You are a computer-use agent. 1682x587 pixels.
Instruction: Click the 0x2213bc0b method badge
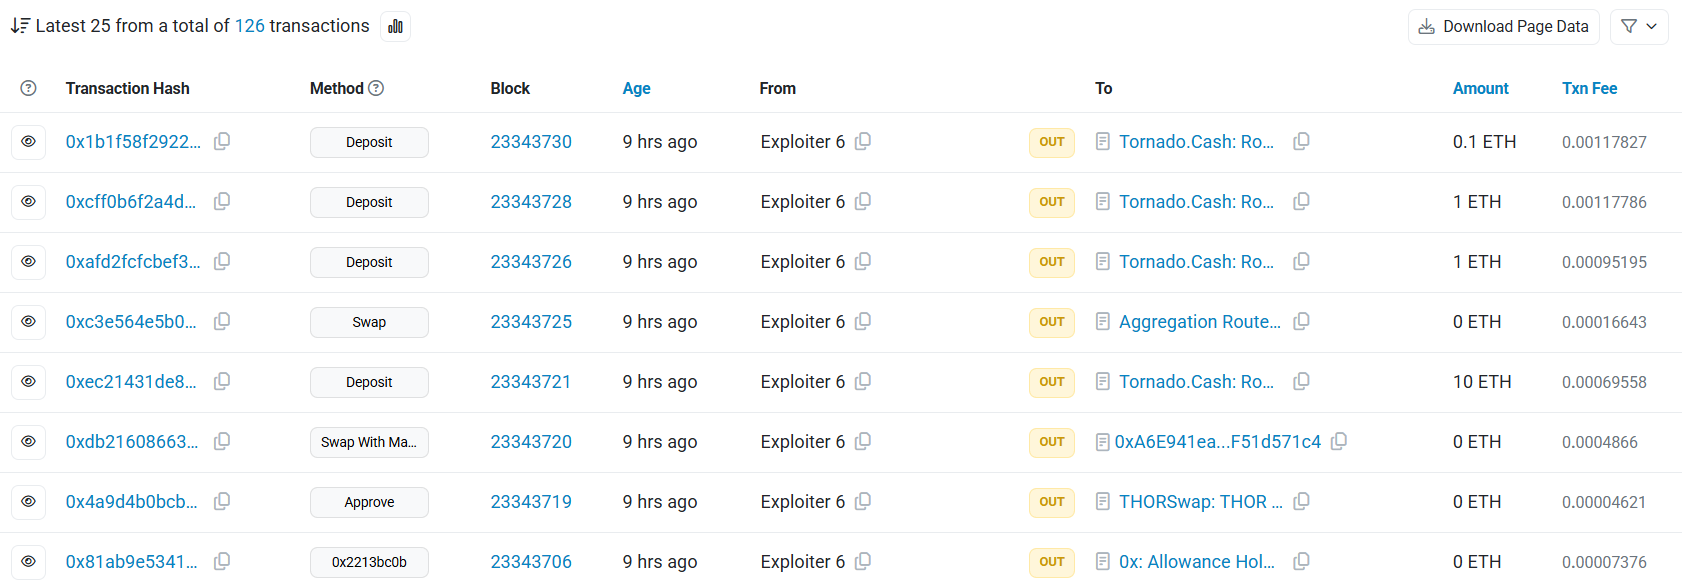click(x=369, y=562)
